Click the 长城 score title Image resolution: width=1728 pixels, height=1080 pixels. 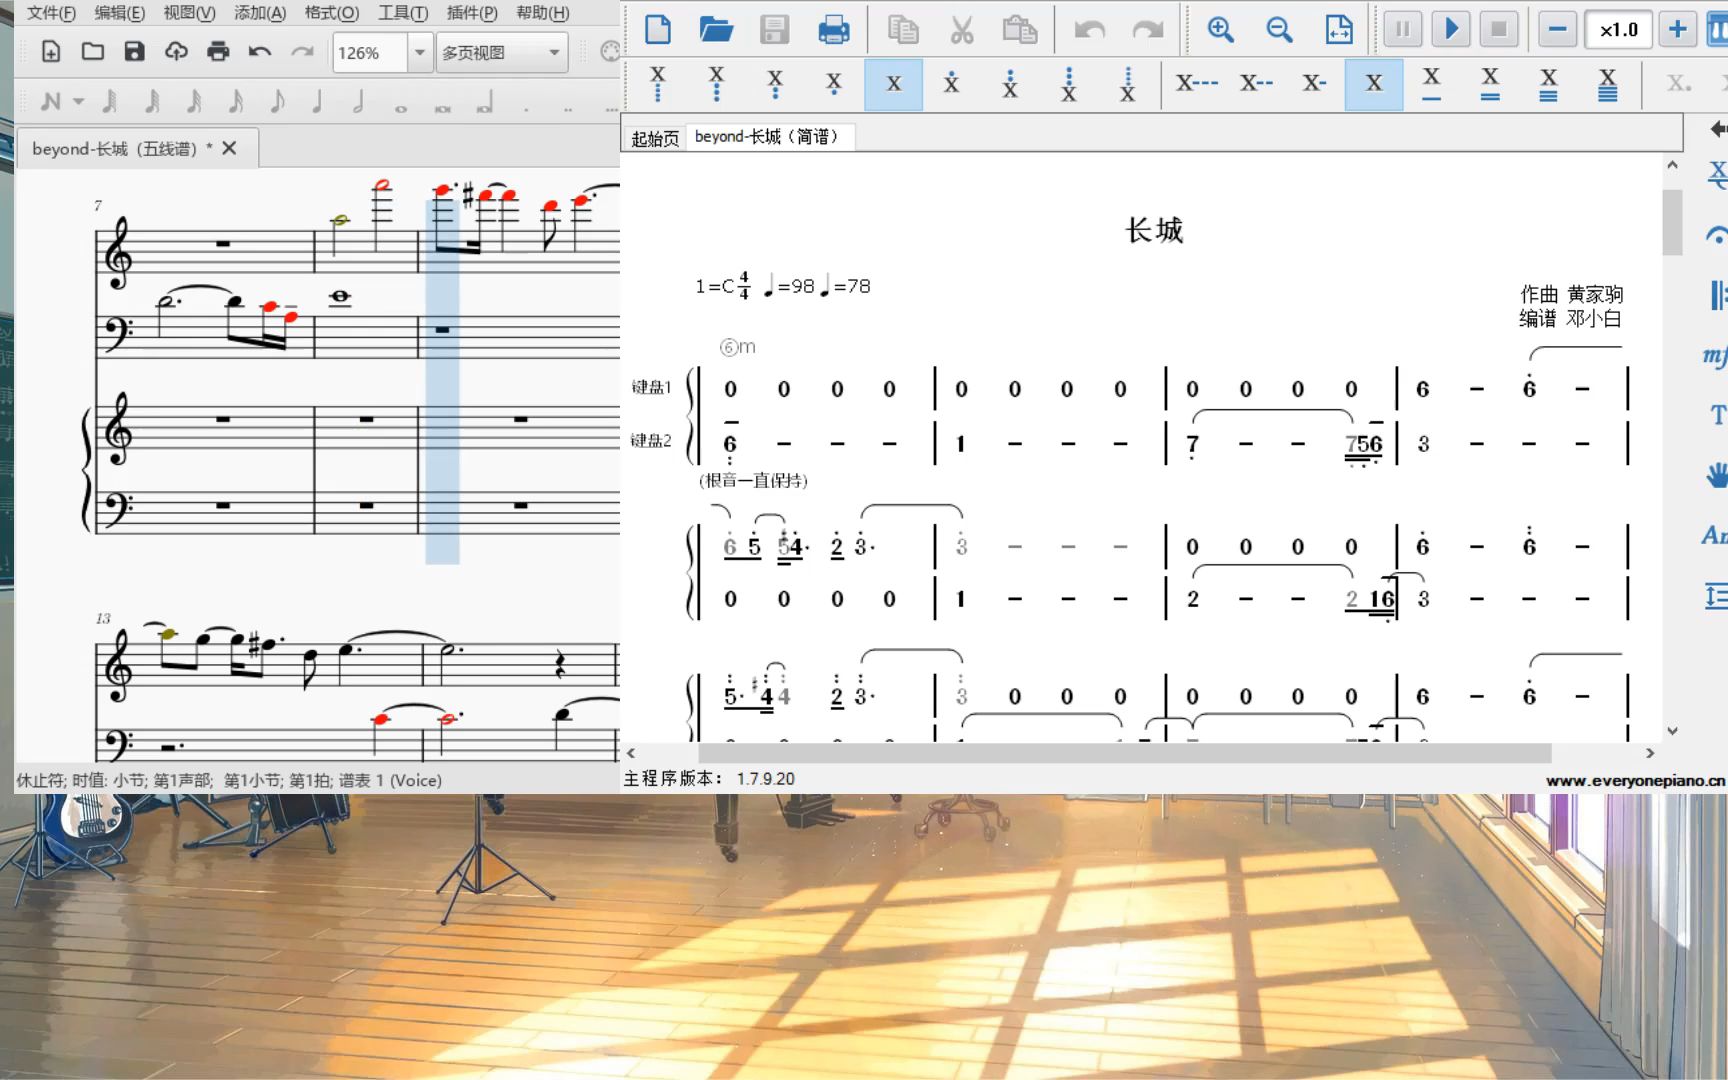(x=1154, y=231)
